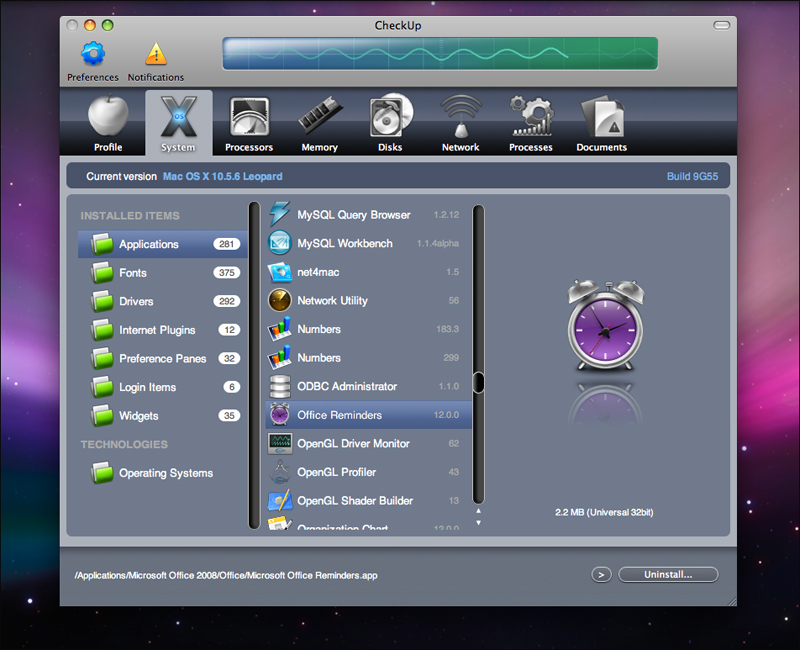The width and height of the screenshot is (800, 650).
Task: Click the reveal arrow button beside Uninstall
Action: pos(601,574)
